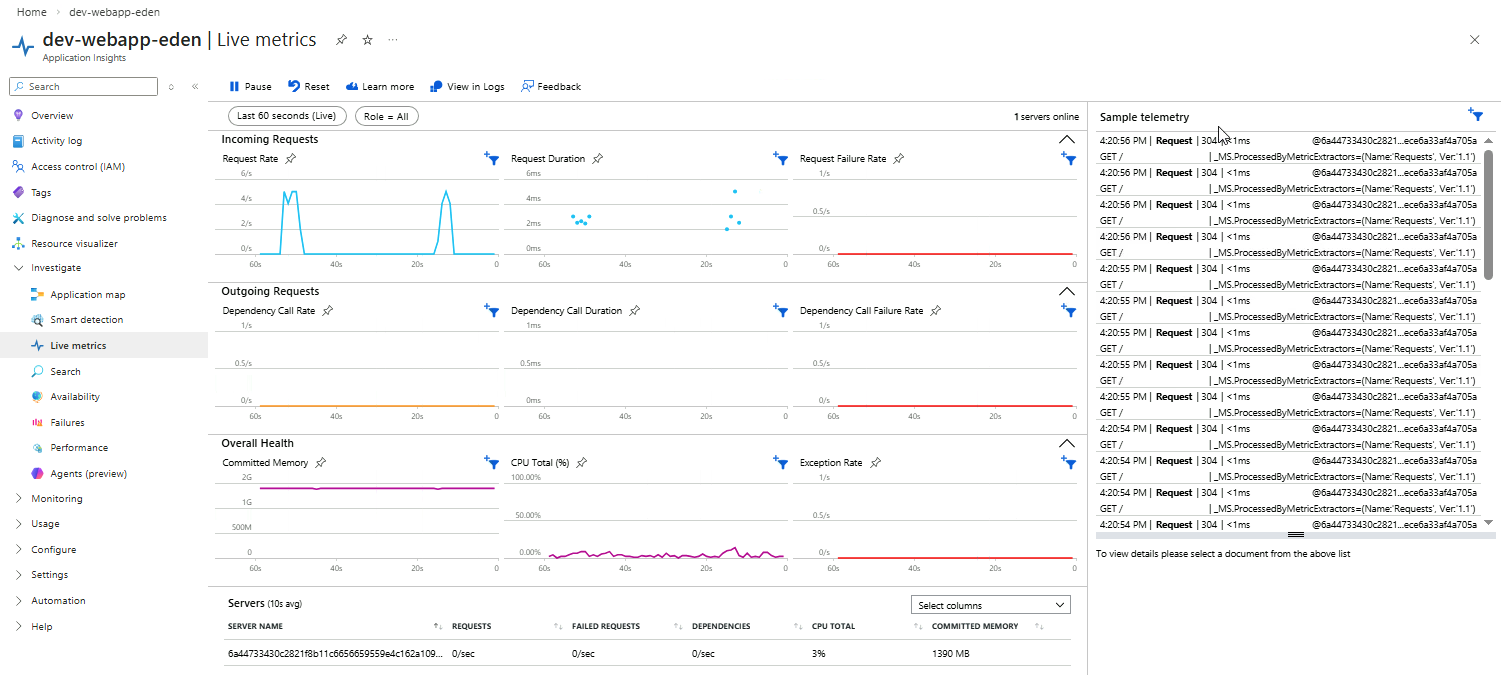Pin the Committed Memory chart
Image resolution: width=1501 pixels, height=675 pixels.
click(x=320, y=463)
